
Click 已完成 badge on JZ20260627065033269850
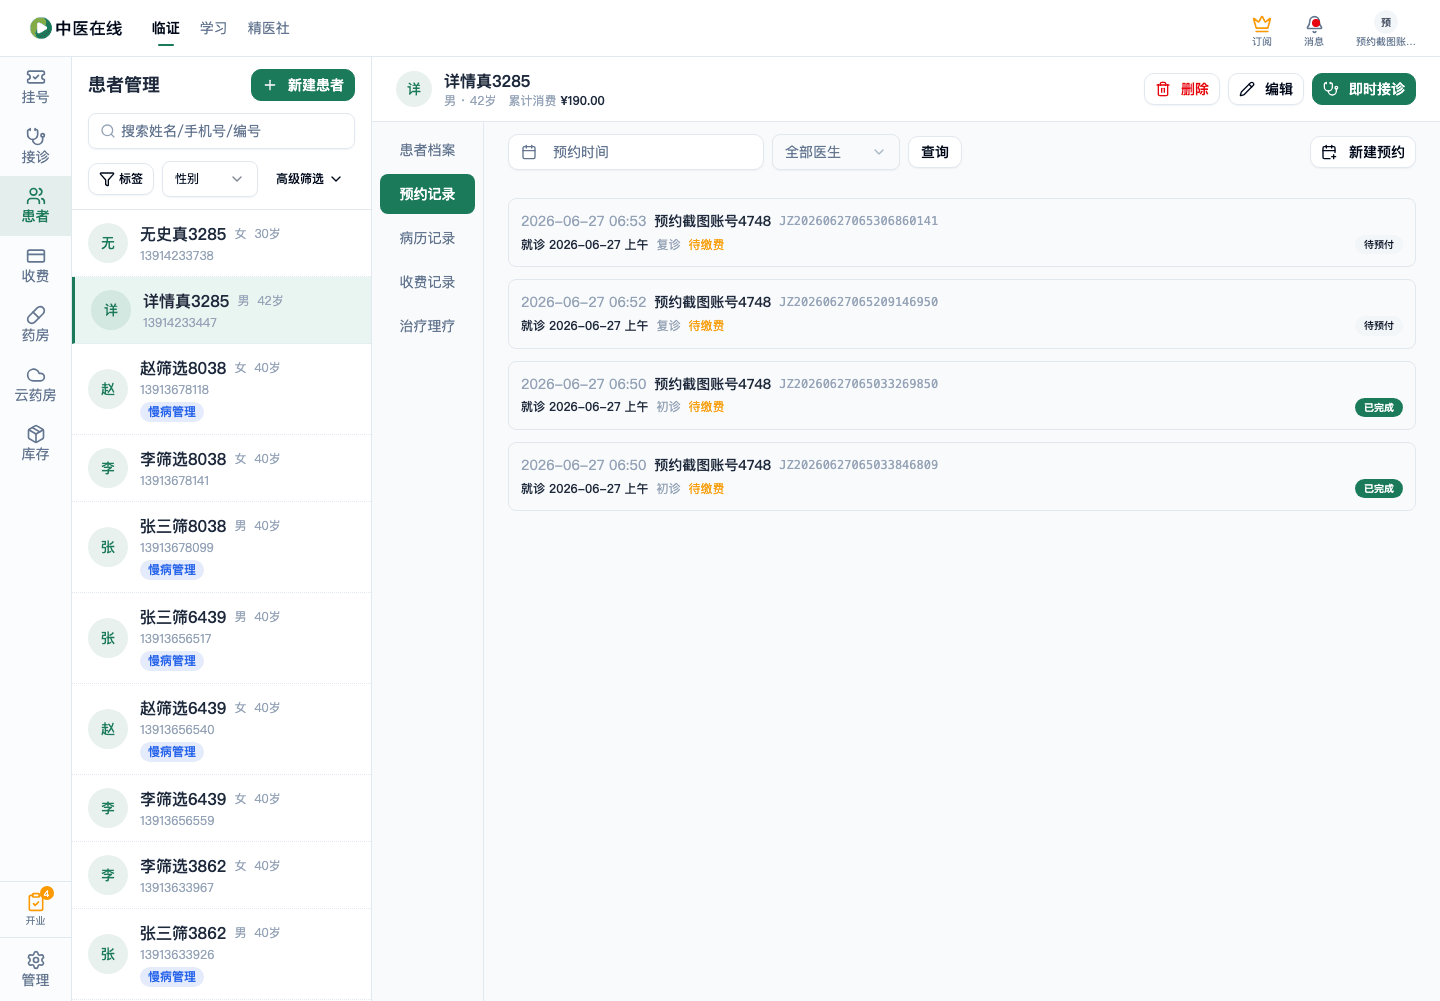click(x=1379, y=407)
